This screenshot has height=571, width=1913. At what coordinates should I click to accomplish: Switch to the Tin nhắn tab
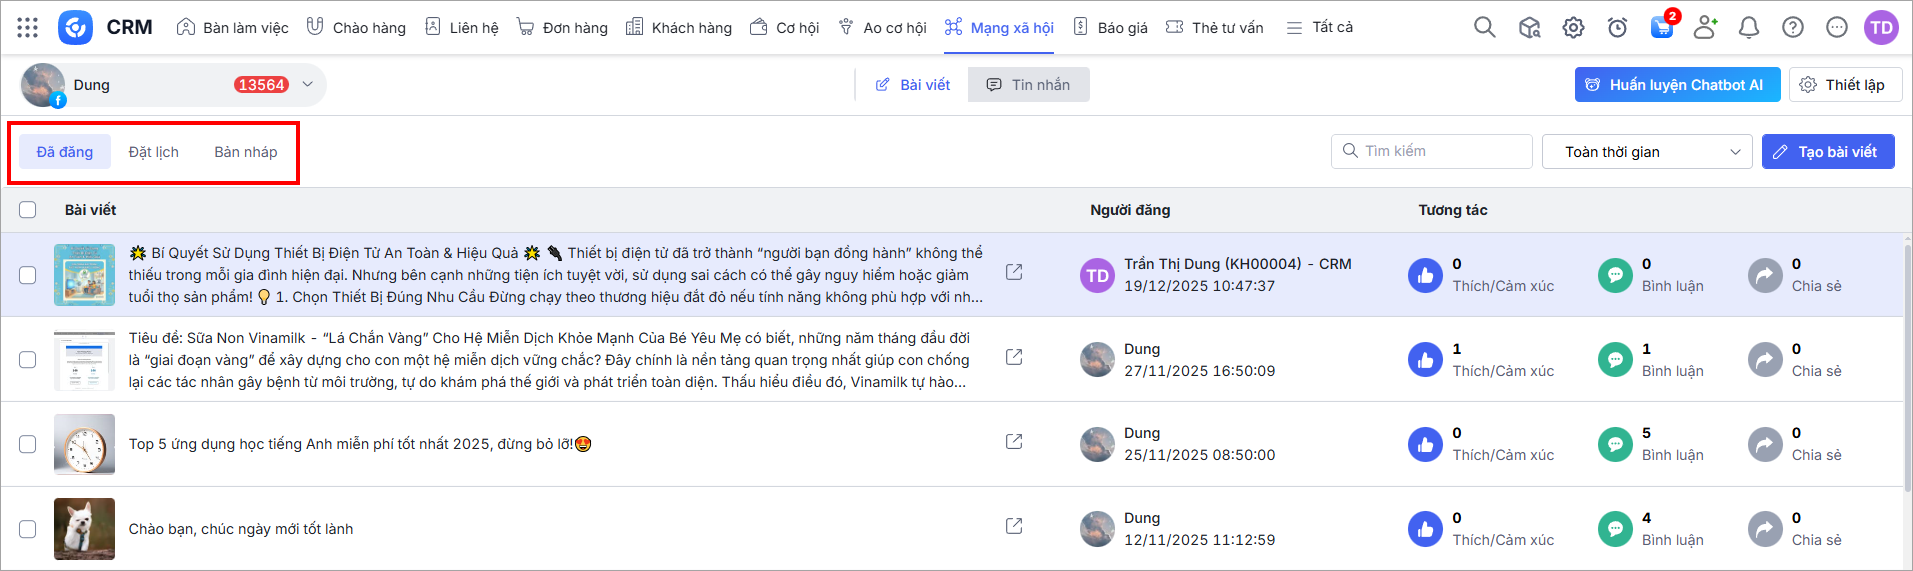click(1028, 85)
